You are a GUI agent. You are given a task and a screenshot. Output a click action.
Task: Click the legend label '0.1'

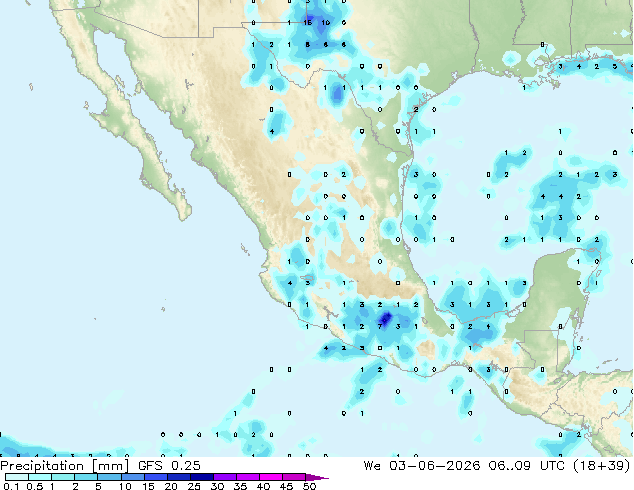point(11,486)
